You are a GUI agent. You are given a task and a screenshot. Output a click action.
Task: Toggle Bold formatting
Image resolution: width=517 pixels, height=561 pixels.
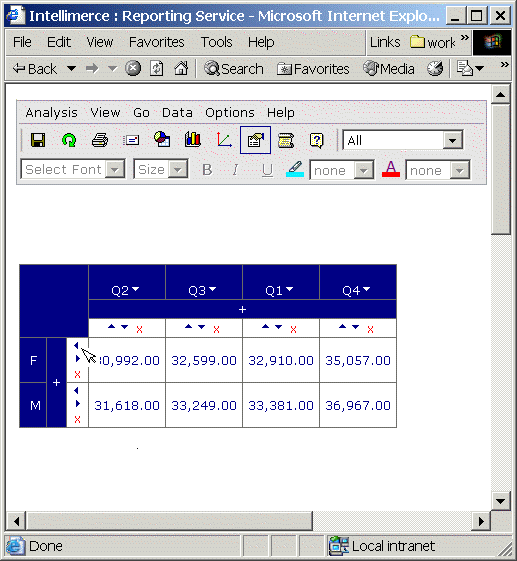[207, 170]
